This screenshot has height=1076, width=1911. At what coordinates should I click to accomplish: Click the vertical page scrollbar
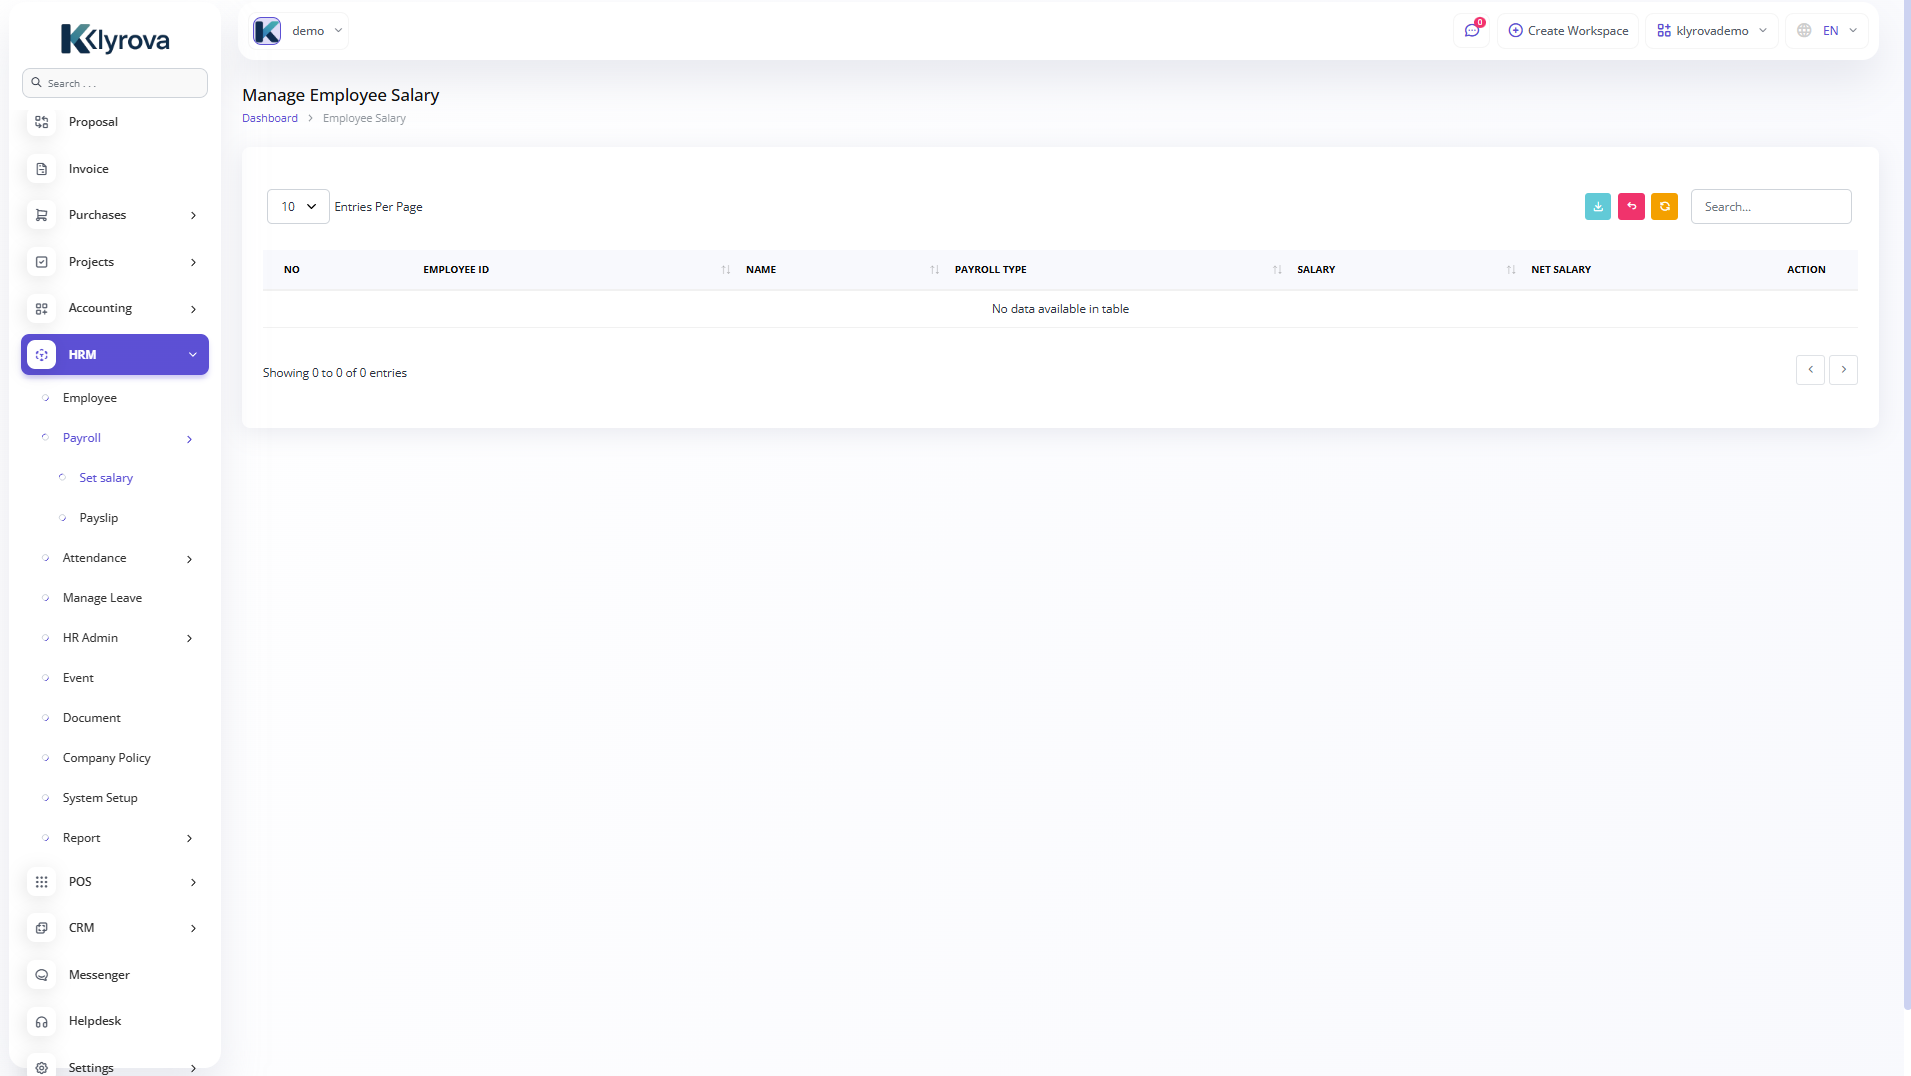pos(1906,500)
